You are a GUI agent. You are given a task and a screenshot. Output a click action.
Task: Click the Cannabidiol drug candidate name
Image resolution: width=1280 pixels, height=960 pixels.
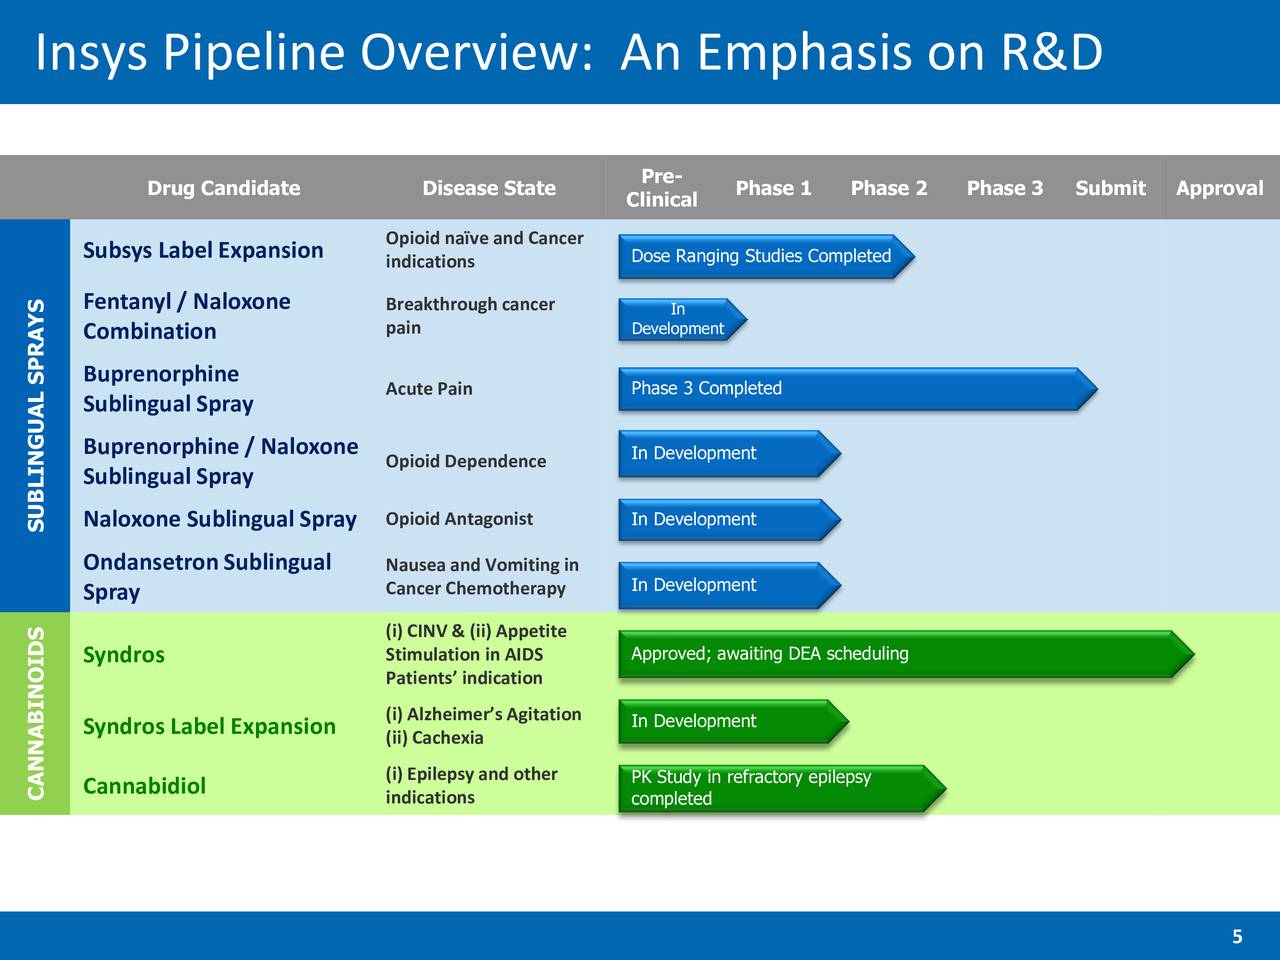click(144, 786)
